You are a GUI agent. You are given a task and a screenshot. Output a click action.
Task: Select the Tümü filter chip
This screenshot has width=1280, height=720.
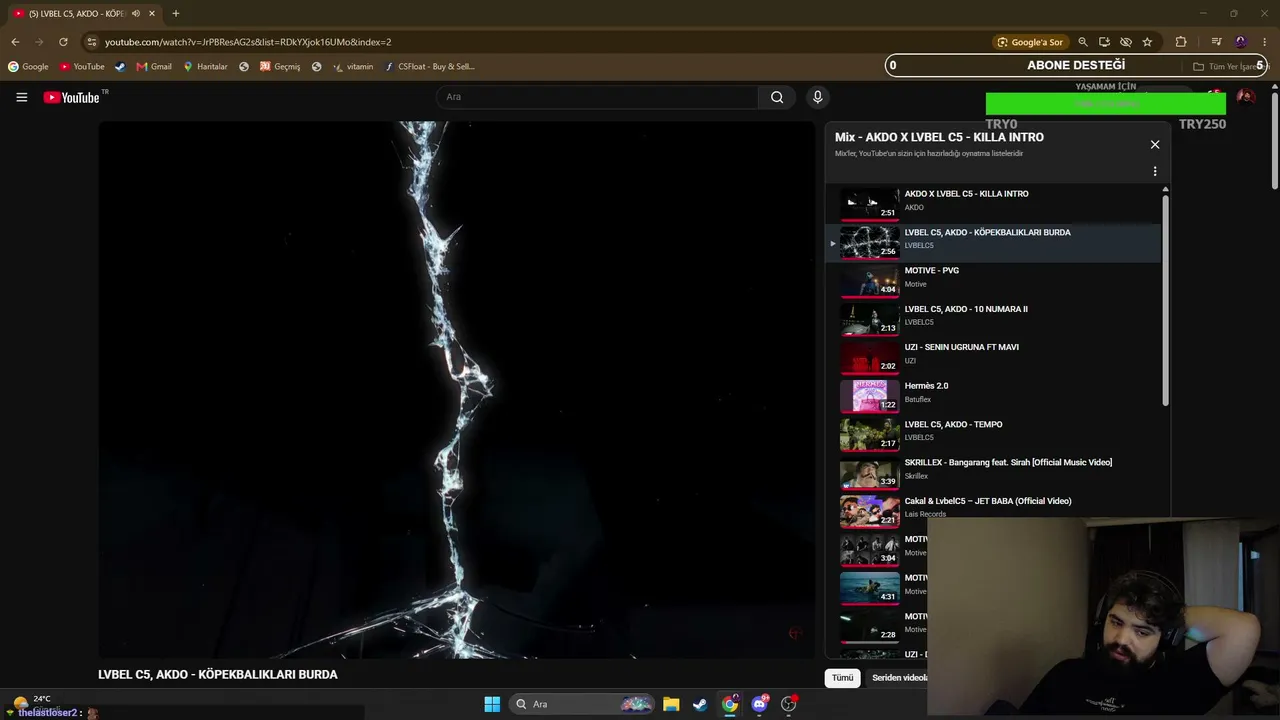coord(843,678)
